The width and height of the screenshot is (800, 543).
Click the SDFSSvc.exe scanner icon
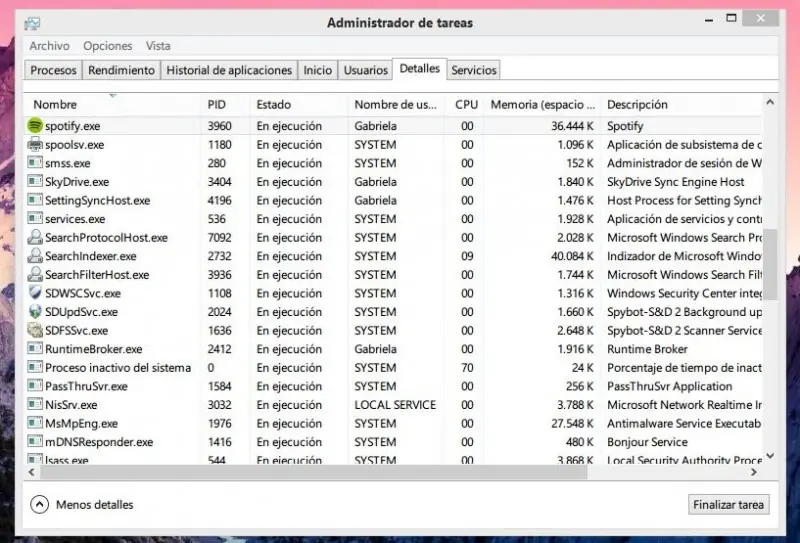[x=35, y=330]
